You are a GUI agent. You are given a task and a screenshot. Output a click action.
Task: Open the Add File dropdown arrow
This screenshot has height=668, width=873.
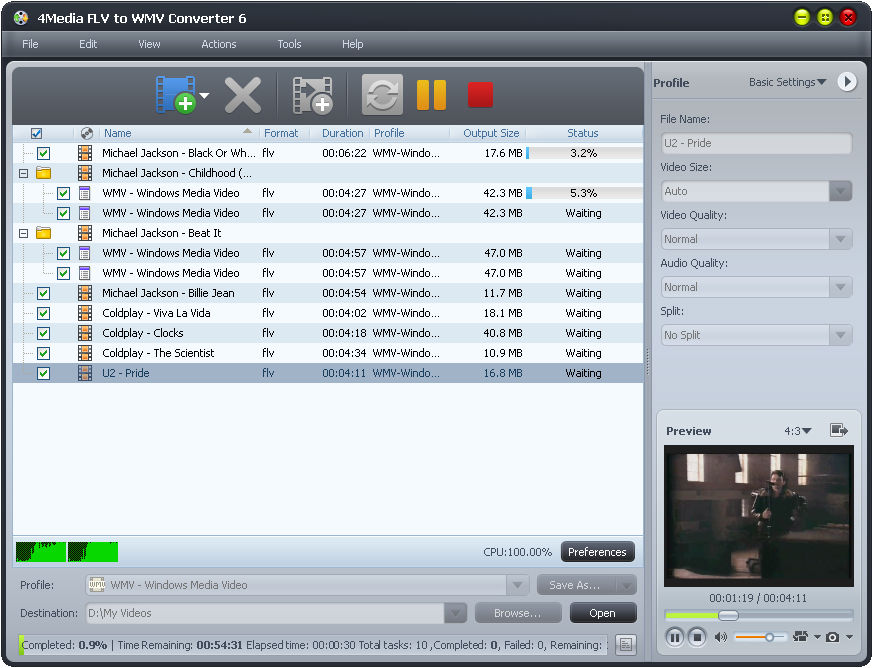204,95
